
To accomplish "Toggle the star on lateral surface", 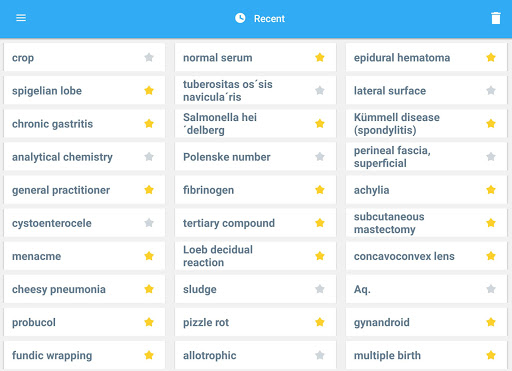I will click(x=491, y=90).
